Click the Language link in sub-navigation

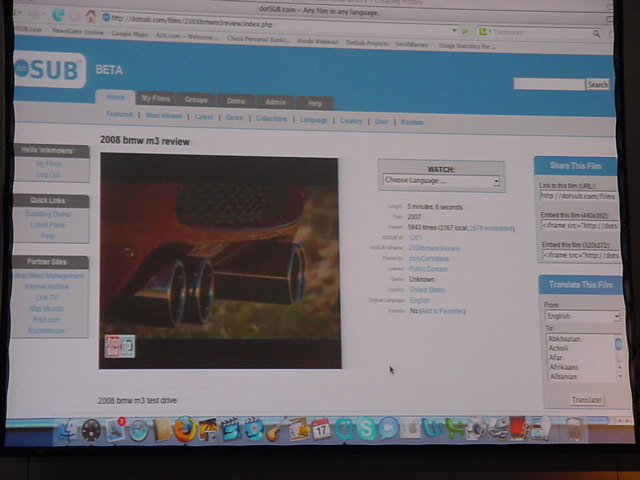click(313, 120)
